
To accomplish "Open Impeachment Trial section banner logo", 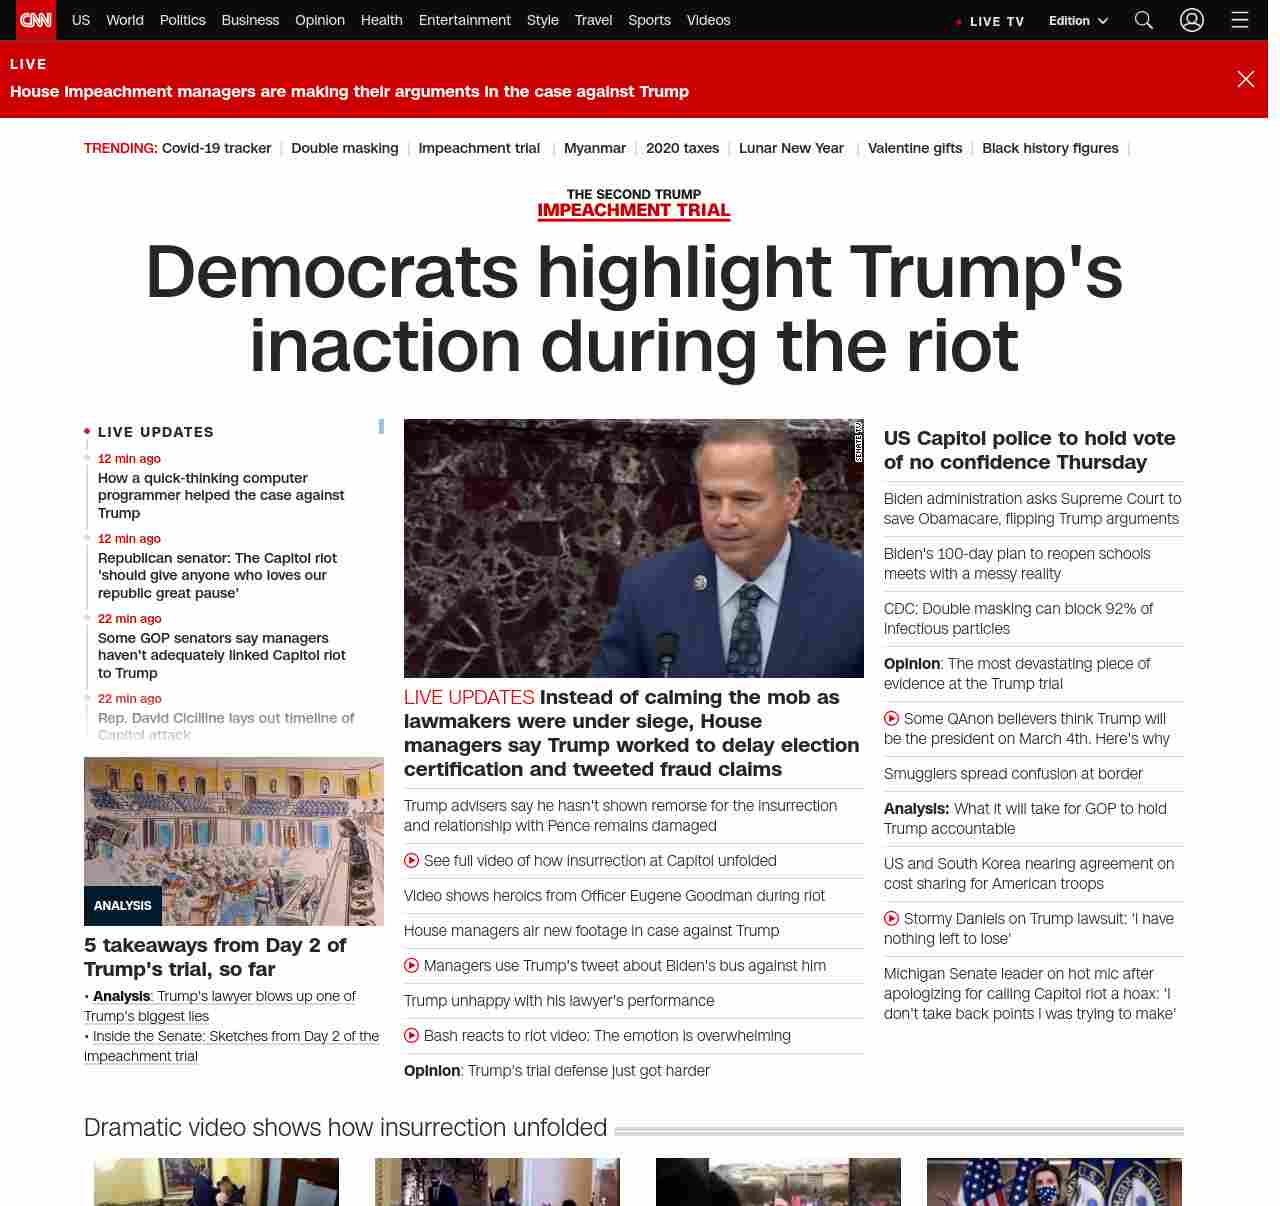I will point(634,204).
